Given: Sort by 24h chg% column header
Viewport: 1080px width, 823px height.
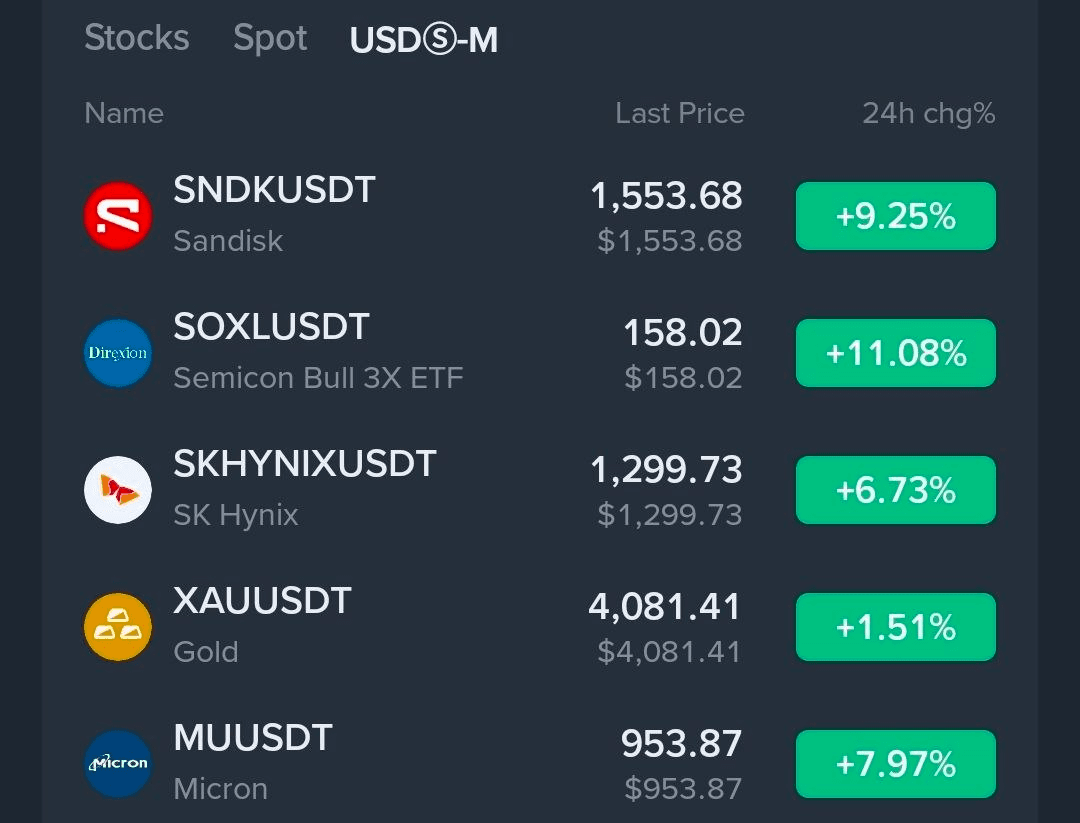Looking at the screenshot, I should pos(928,114).
